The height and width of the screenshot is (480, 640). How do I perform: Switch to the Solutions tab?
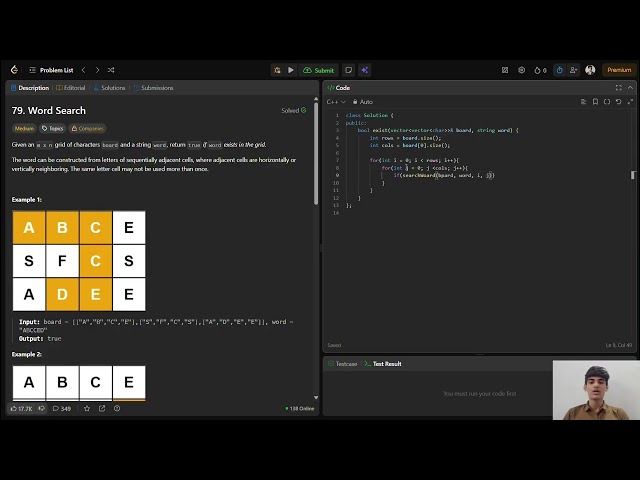click(109, 88)
